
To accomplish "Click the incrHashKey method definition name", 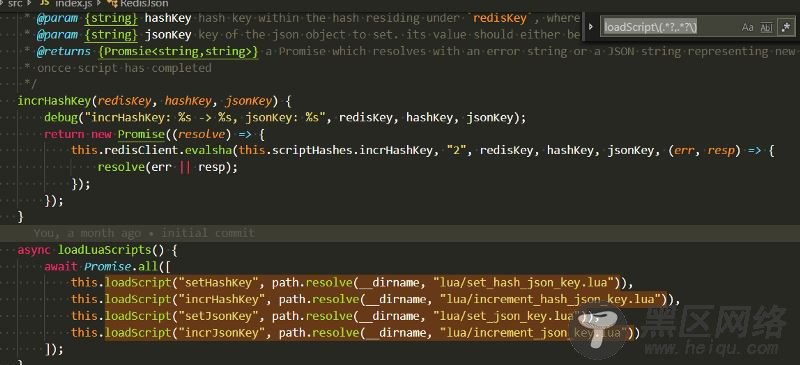I will pyautogui.click(x=55, y=101).
